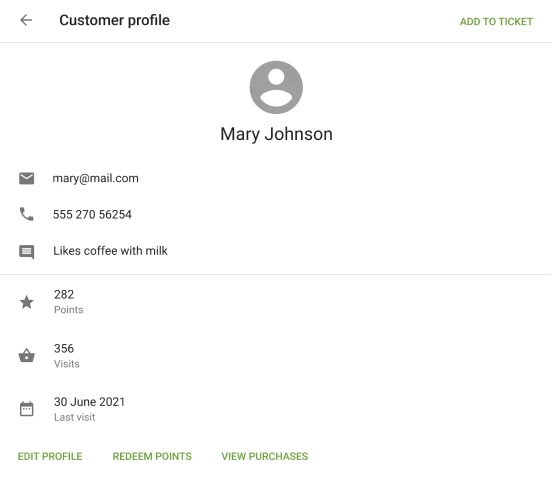Screen dimensions: 551x493
Task: Click the phone handset icon
Action: pos(26,214)
